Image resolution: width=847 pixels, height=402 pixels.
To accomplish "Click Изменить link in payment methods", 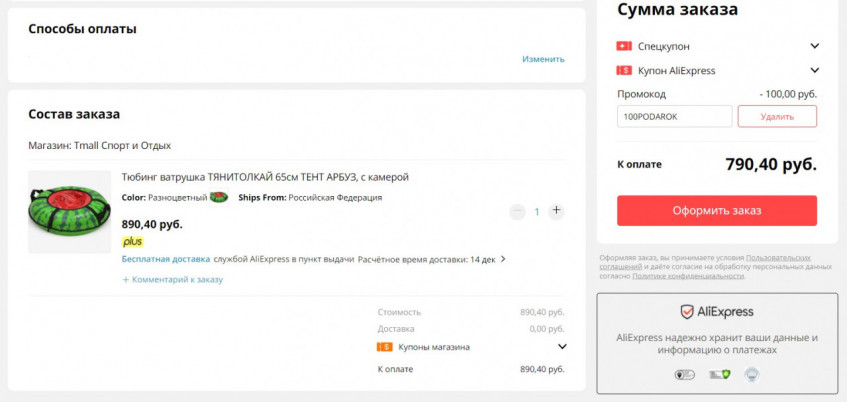I will 543,59.
